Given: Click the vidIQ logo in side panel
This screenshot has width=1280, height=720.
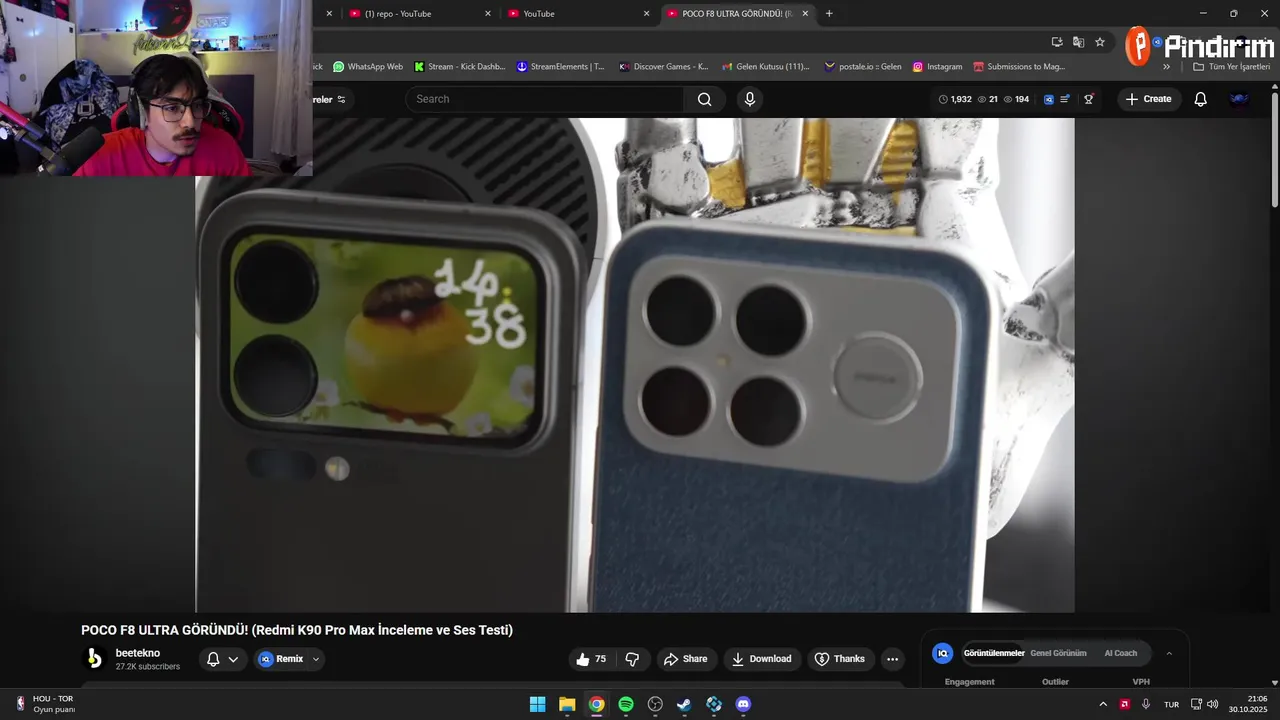Looking at the screenshot, I should click(x=942, y=653).
